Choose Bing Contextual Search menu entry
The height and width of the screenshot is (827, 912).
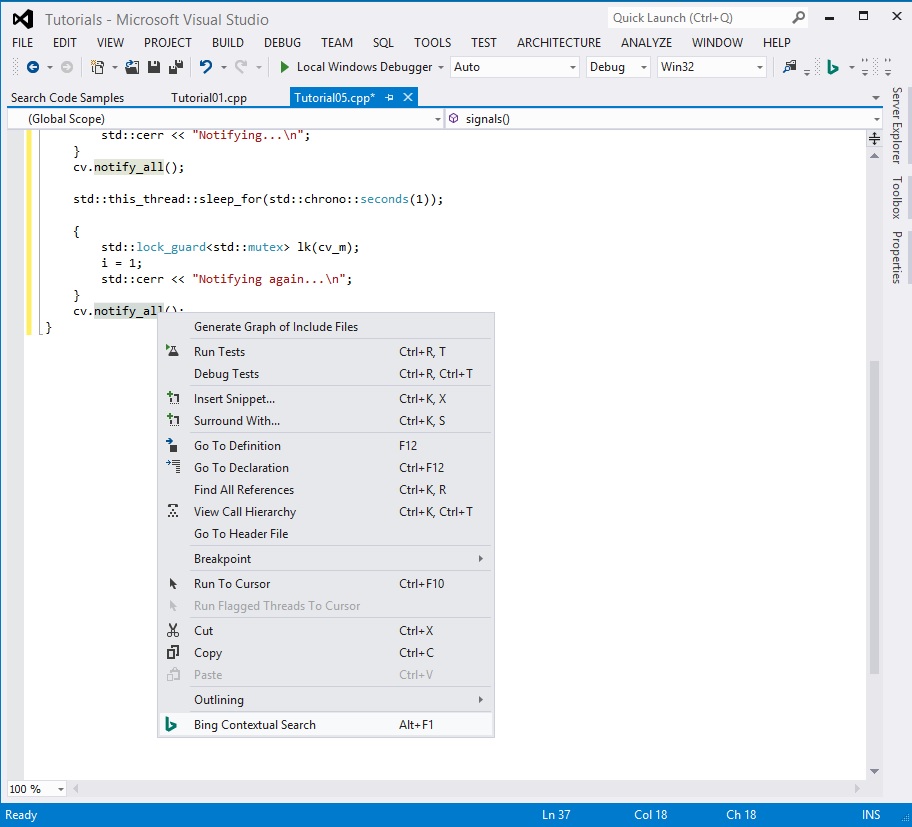[x=254, y=725]
